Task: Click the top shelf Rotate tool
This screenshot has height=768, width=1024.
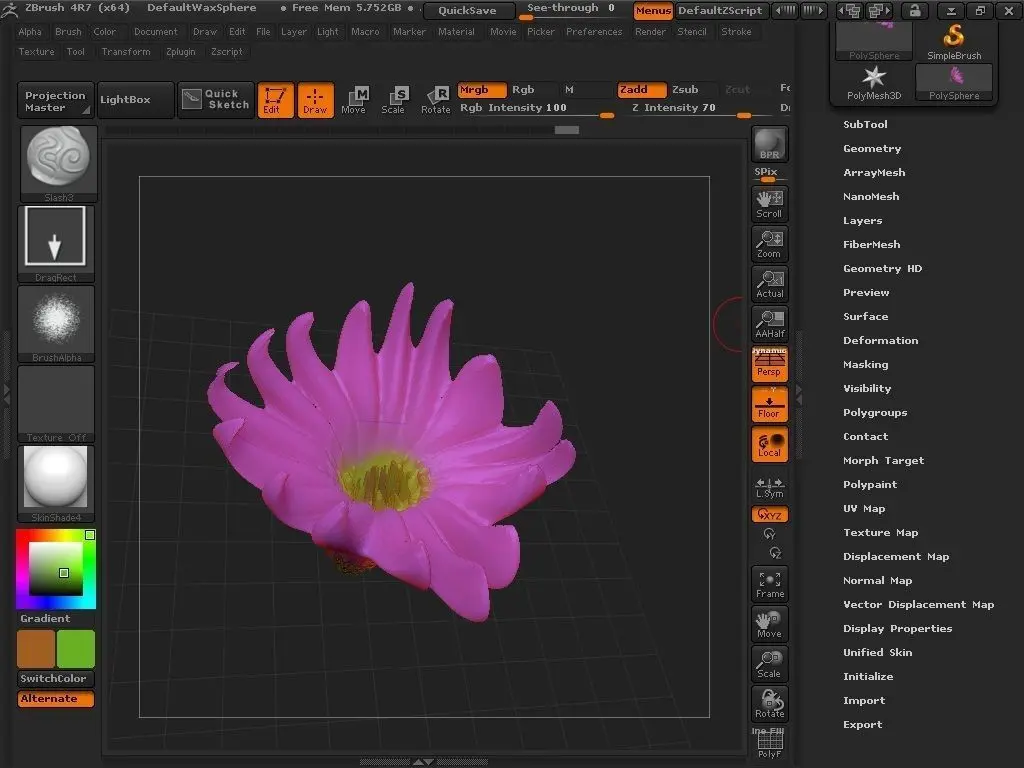Action: point(435,101)
